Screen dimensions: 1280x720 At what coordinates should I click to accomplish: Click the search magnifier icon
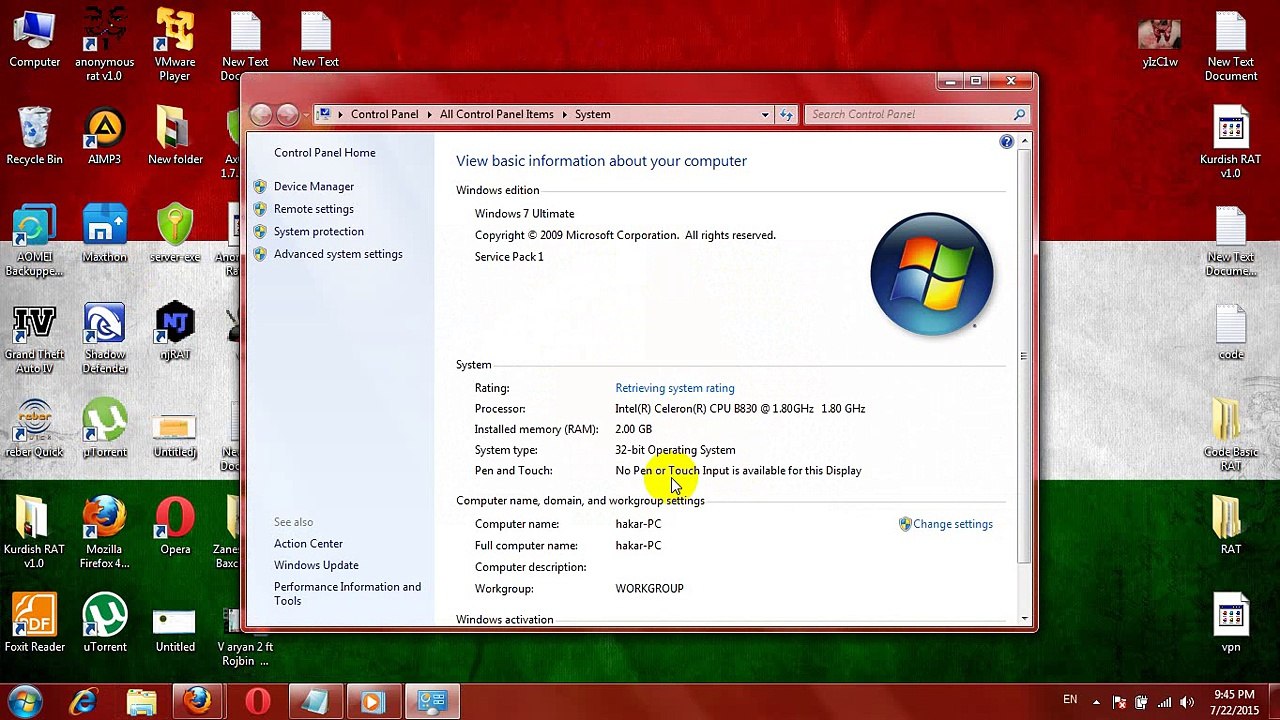[x=1019, y=115]
